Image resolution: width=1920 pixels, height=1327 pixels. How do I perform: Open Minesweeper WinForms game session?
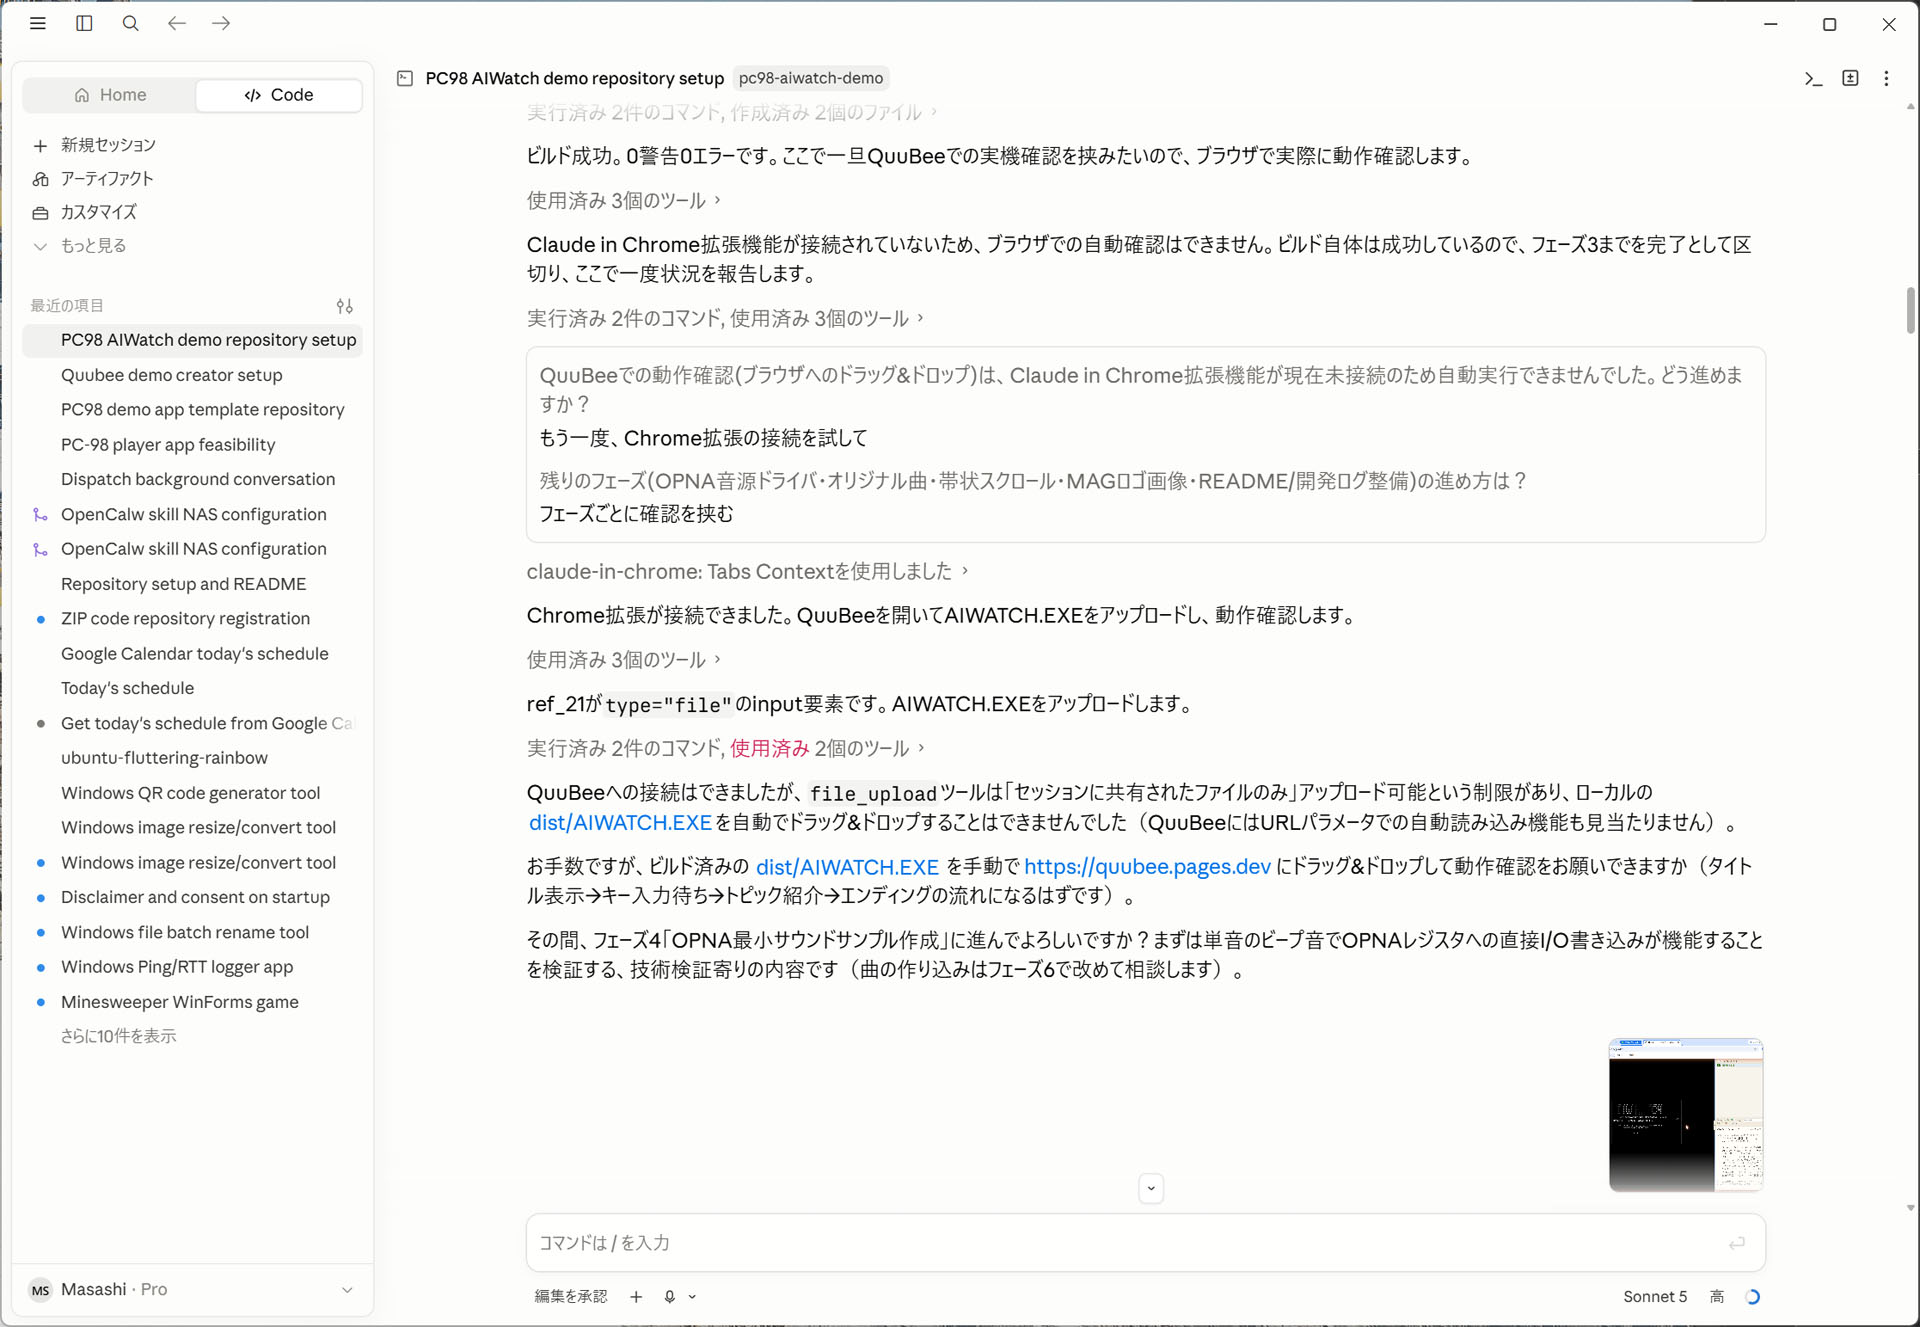[x=192, y=1002]
